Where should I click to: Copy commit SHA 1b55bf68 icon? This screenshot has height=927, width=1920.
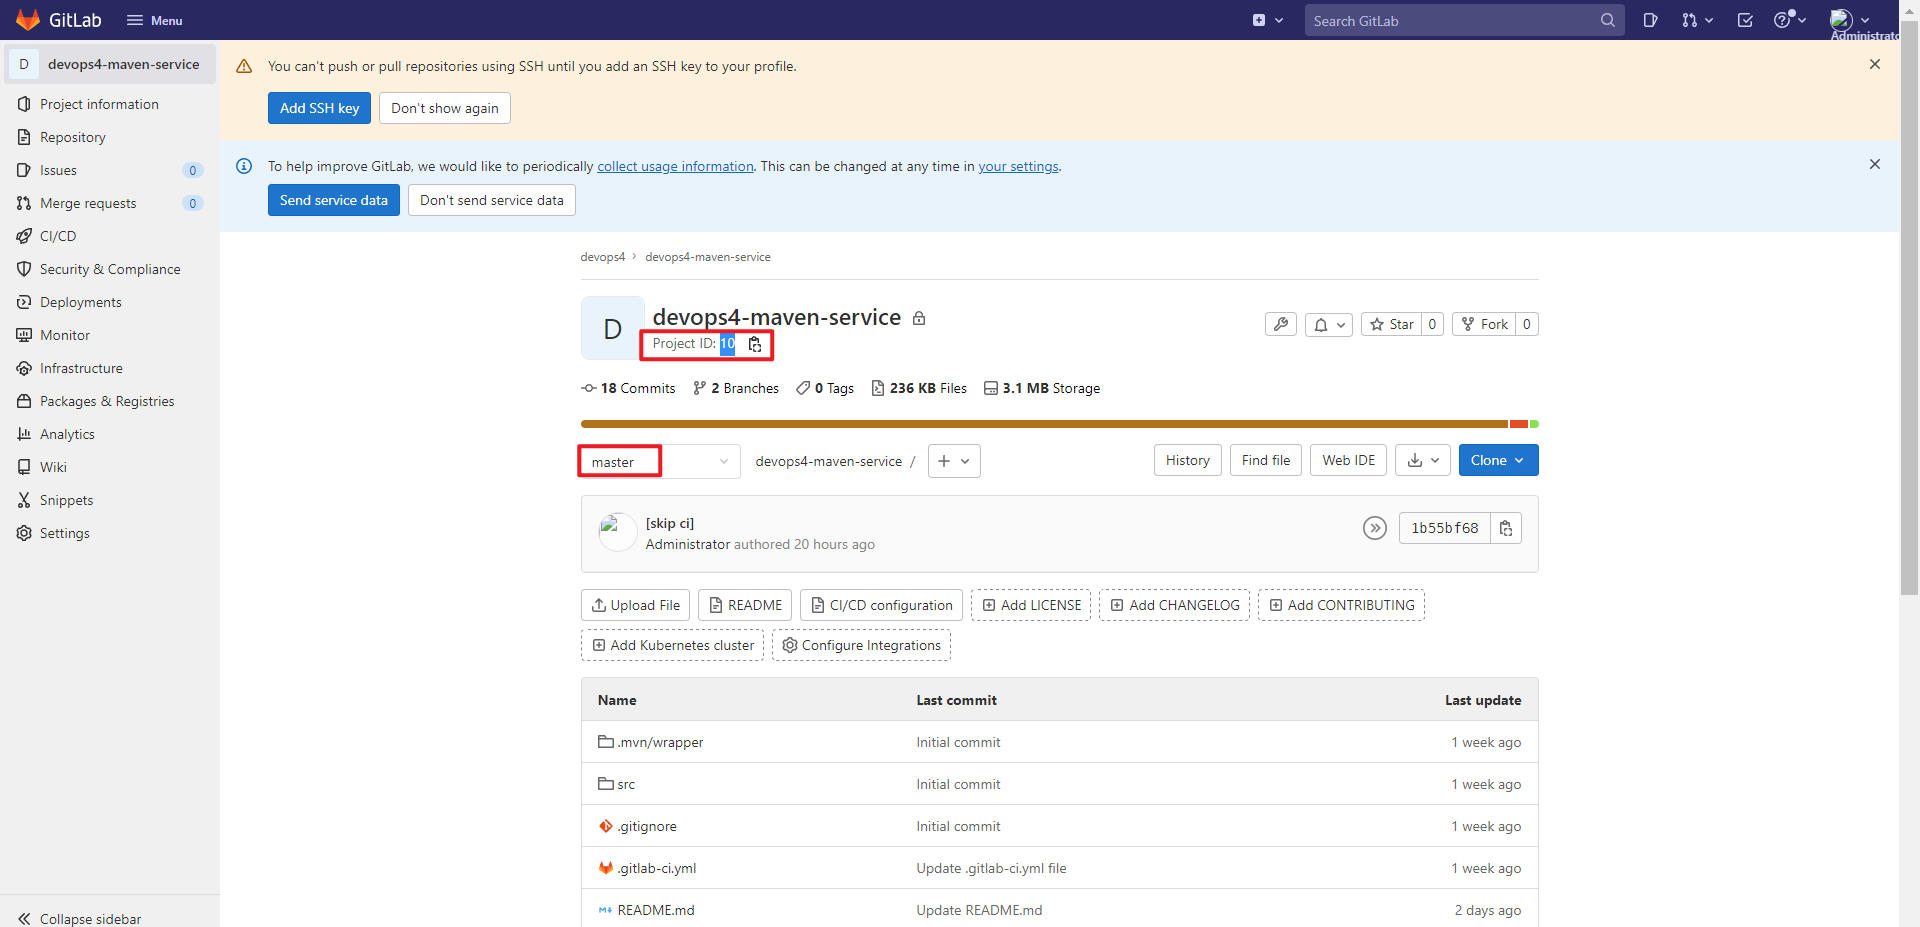(x=1506, y=528)
